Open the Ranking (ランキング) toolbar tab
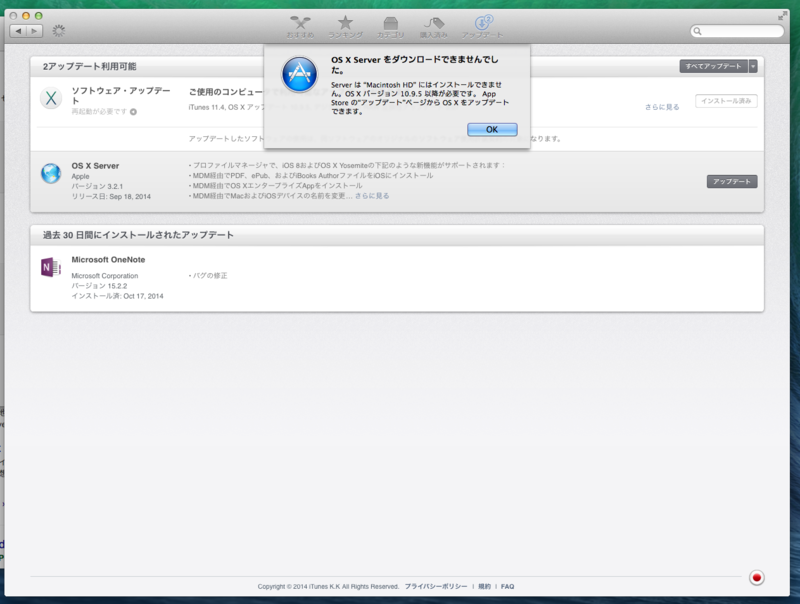Screen dimensions: 800x604 [x=345, y=28]
